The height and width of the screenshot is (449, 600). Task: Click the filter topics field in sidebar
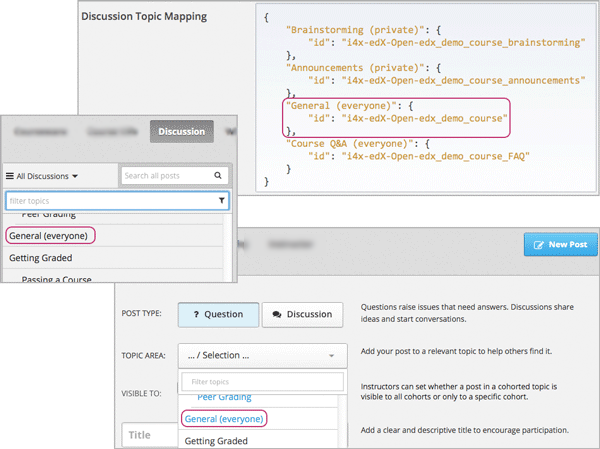click(x=117, y=201)
